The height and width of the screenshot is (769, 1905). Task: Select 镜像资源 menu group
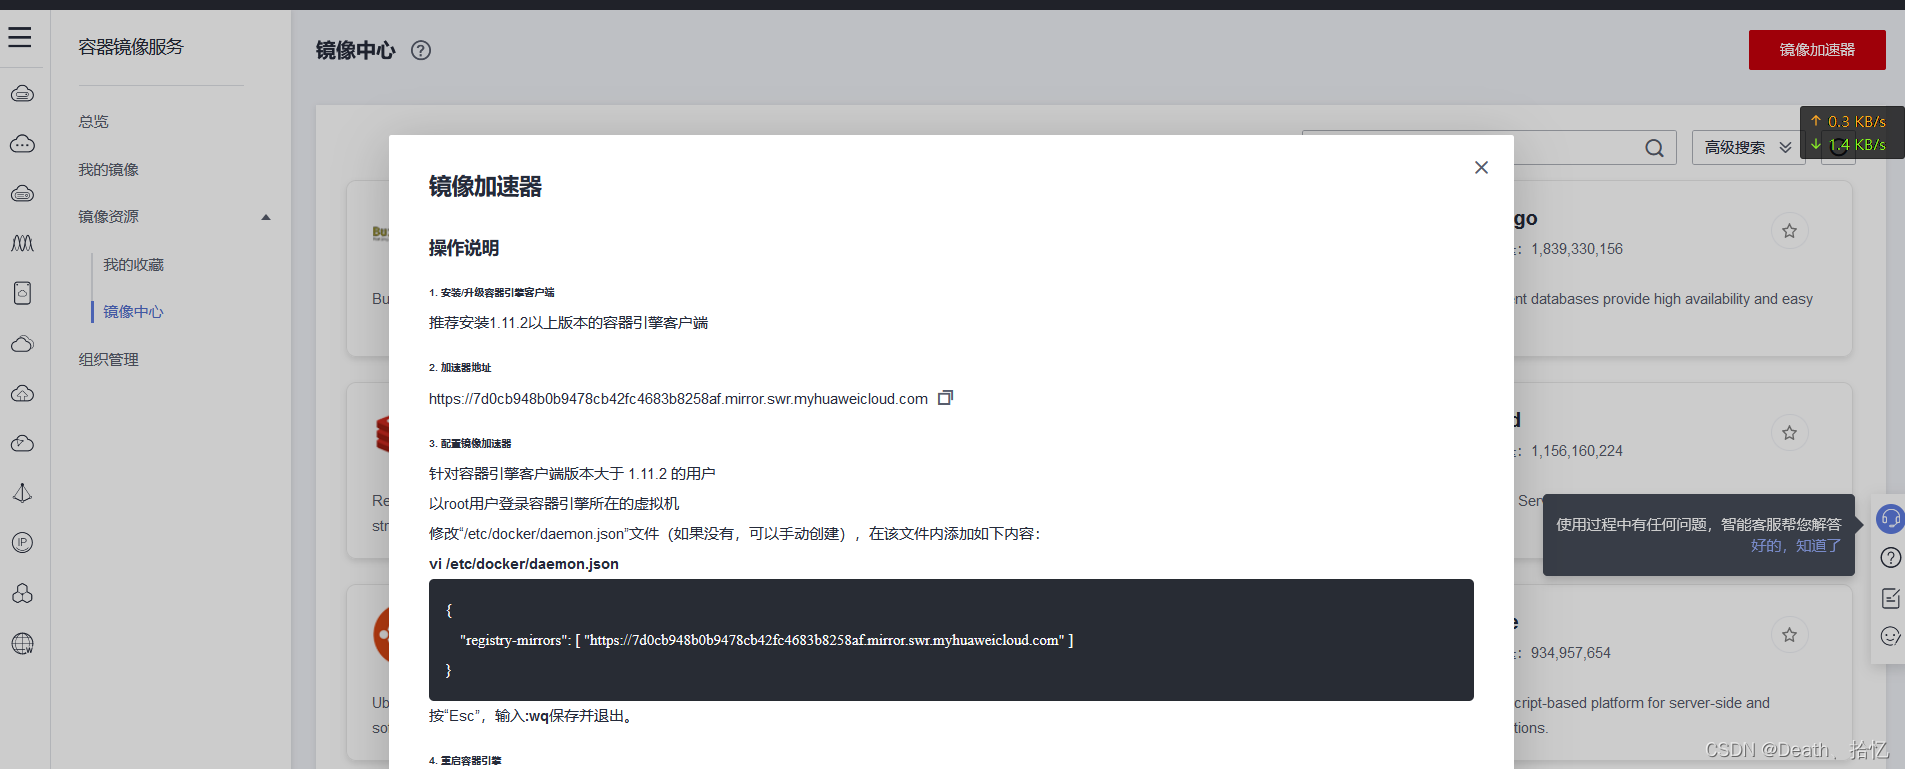click(109, 217)
